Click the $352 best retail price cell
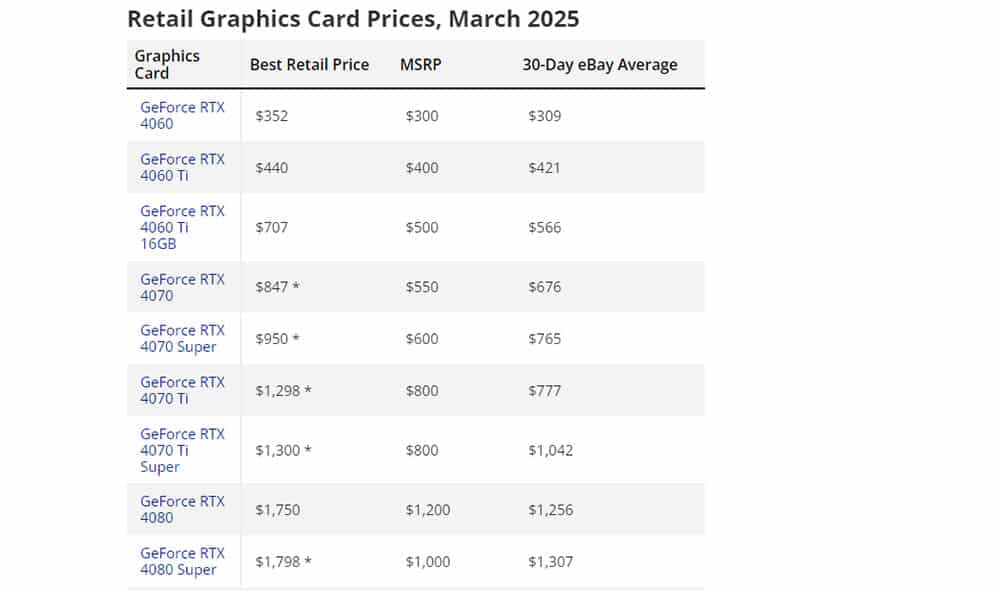The height and width of the screenshot is (591, 1000). pyautogui.click(x=272, y=116)
